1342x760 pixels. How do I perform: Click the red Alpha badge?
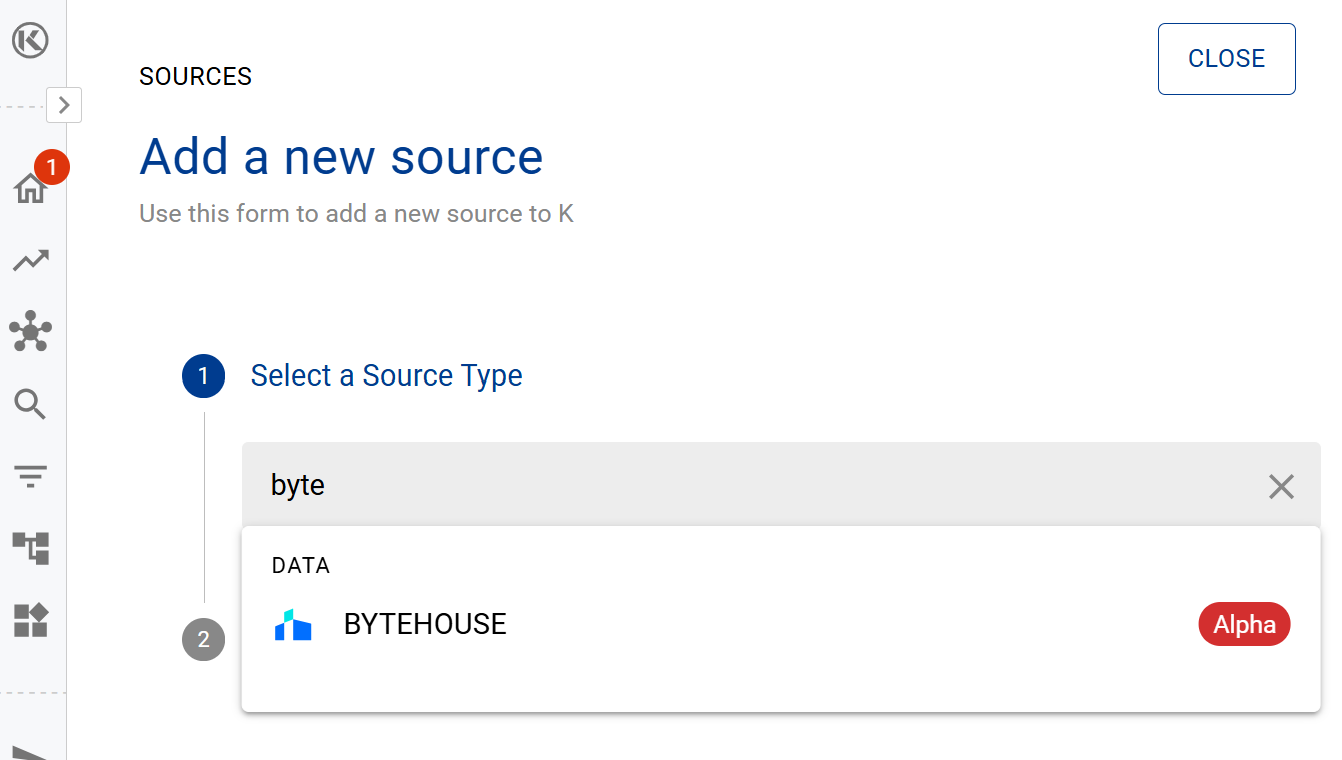point(1244,625)
